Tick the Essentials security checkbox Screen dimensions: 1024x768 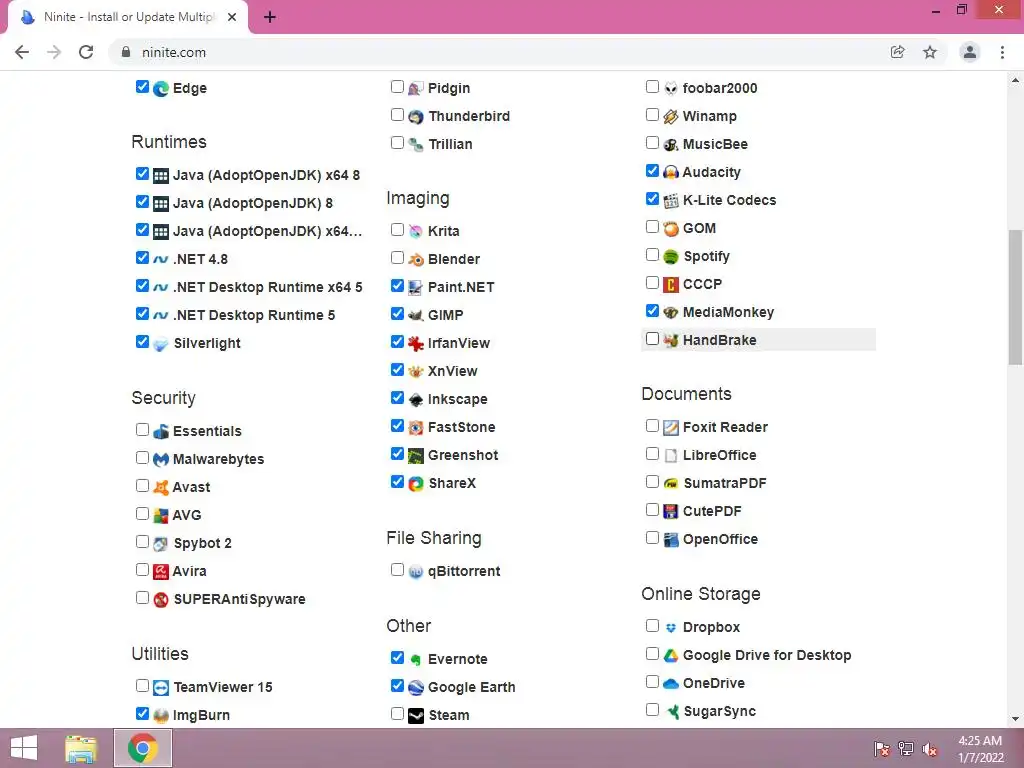142,429
